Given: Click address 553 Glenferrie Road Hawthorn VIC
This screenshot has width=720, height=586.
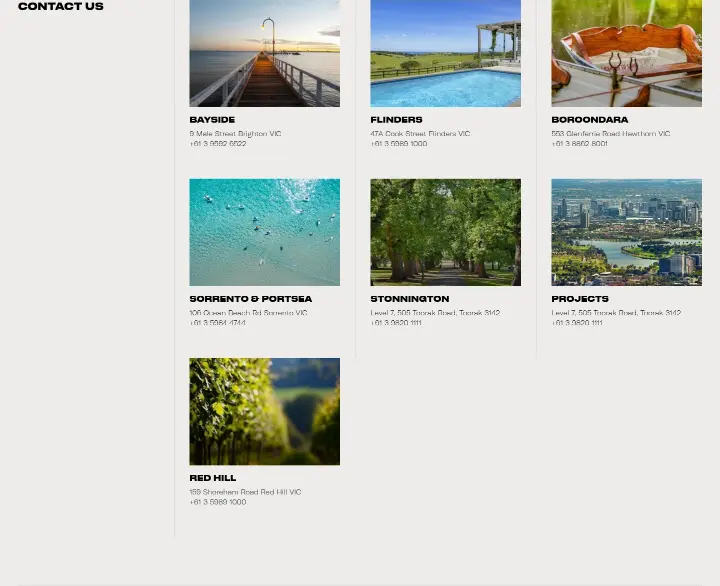Looking at the screenshot, I should [x=611, y=134].
